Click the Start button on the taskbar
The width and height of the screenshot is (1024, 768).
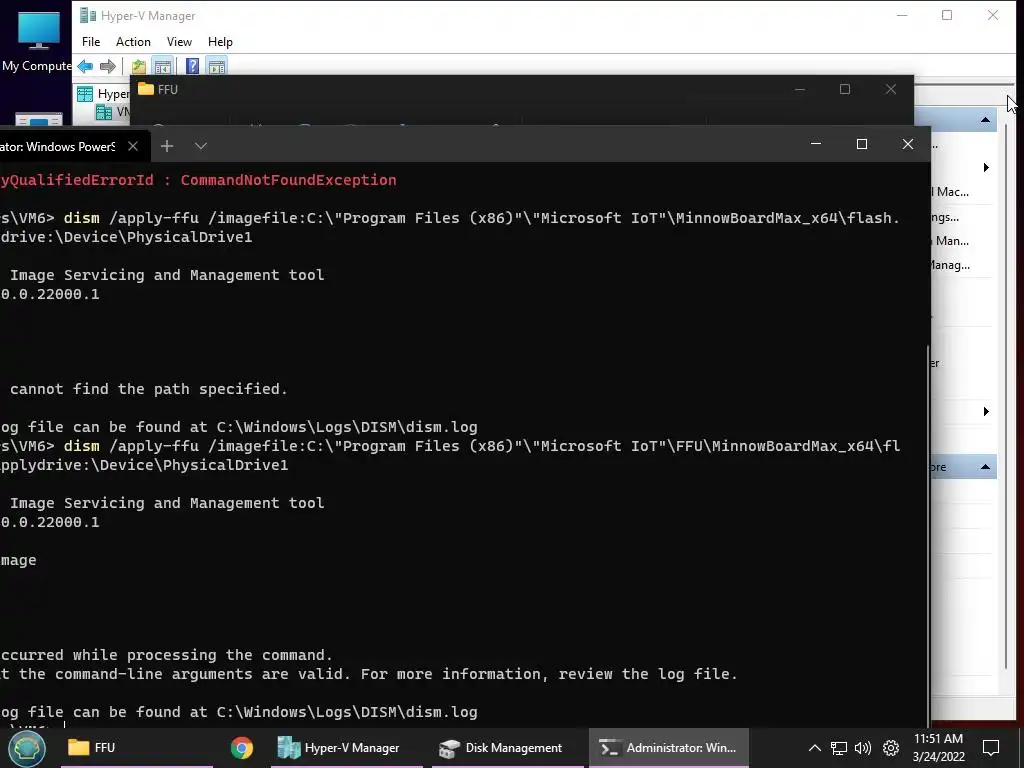(x=26, y=748)
